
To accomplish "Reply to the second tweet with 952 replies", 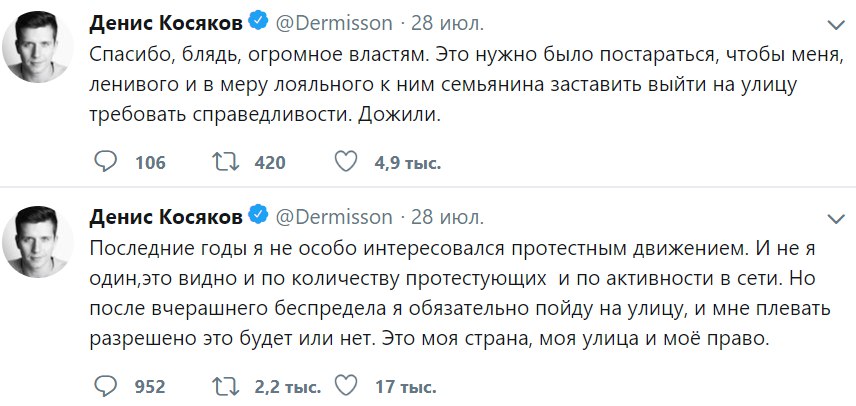I will click(x=105, y=385).
